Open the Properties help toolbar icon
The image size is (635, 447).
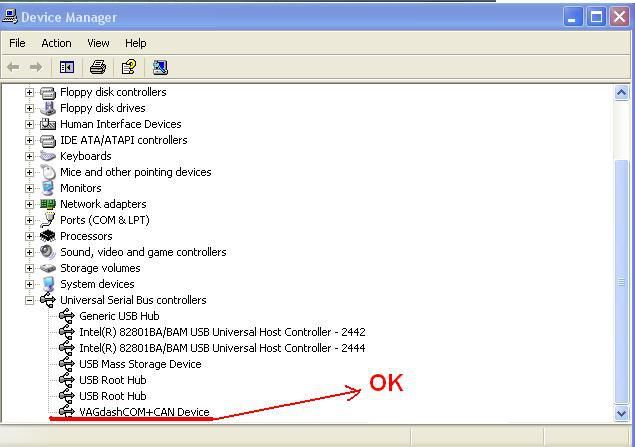[x=129, y=67]
